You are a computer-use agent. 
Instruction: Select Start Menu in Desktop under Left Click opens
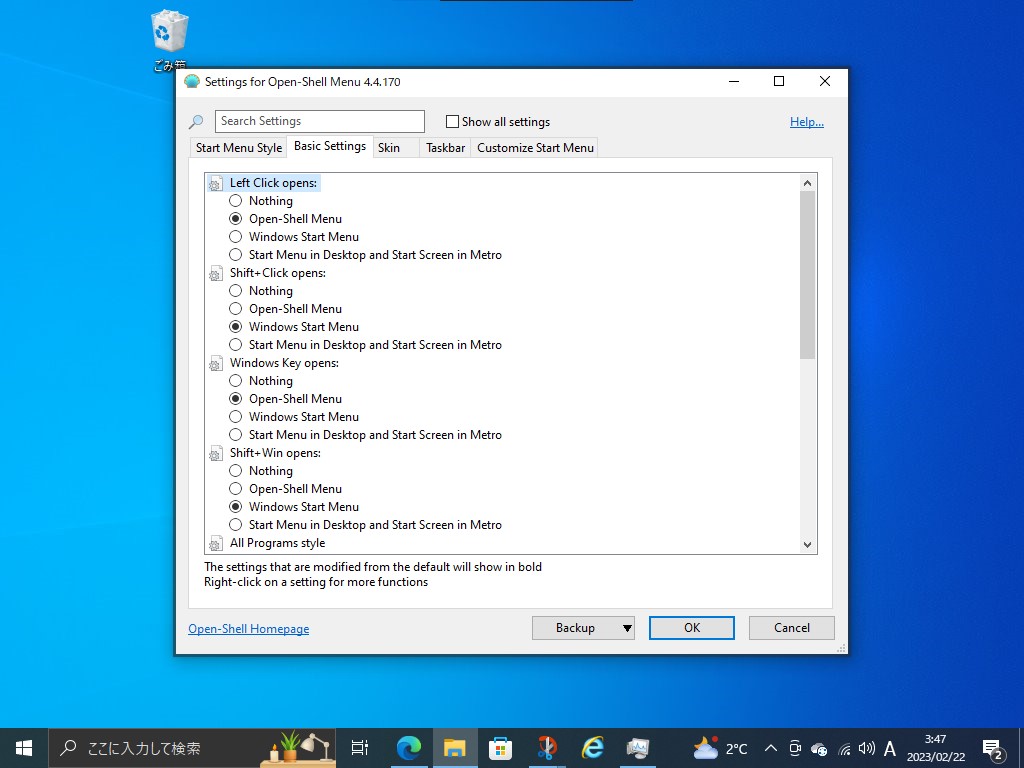point(236,255)
